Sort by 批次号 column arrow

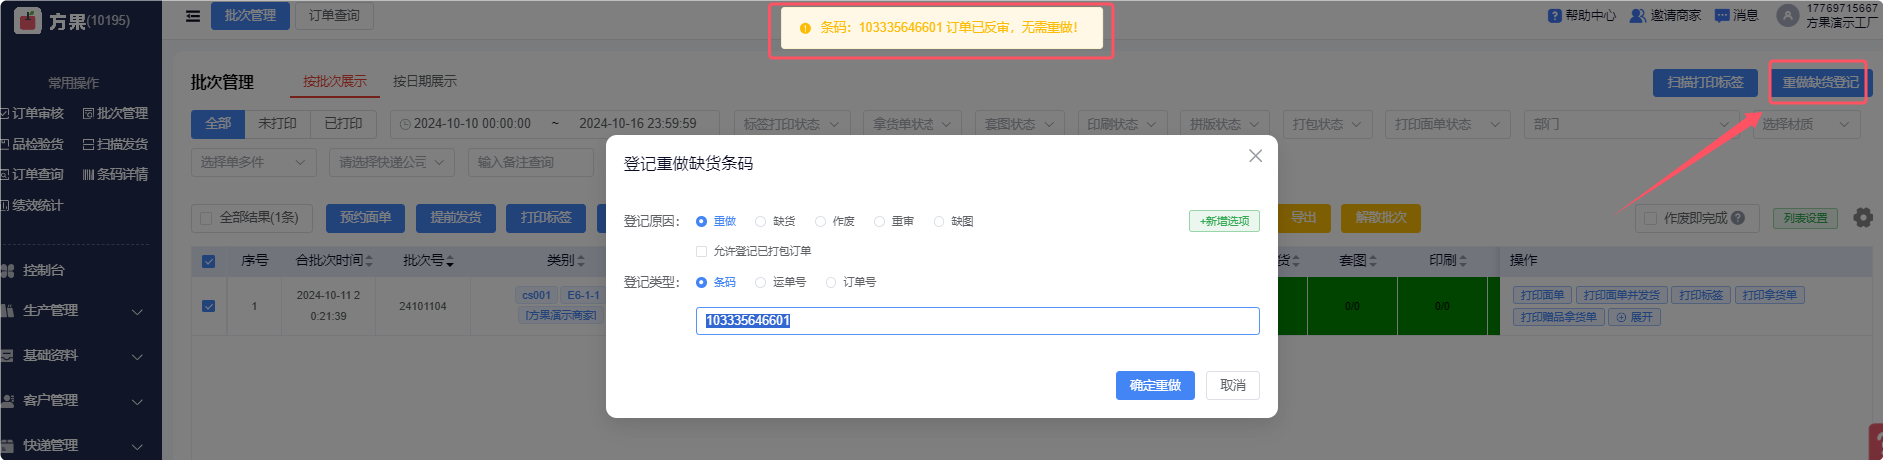450,261
